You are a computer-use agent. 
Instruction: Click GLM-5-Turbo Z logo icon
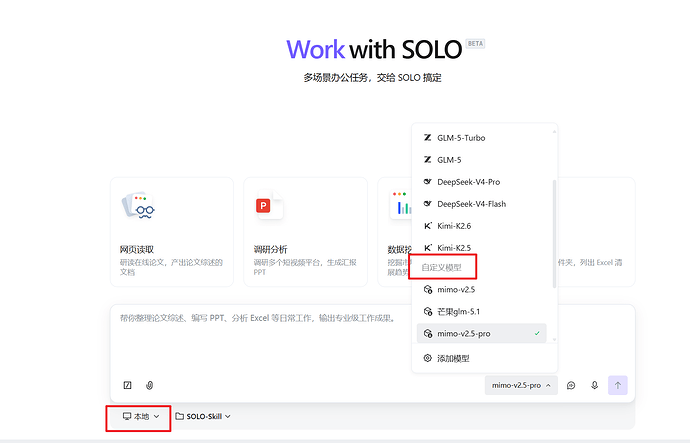[427, 138]
